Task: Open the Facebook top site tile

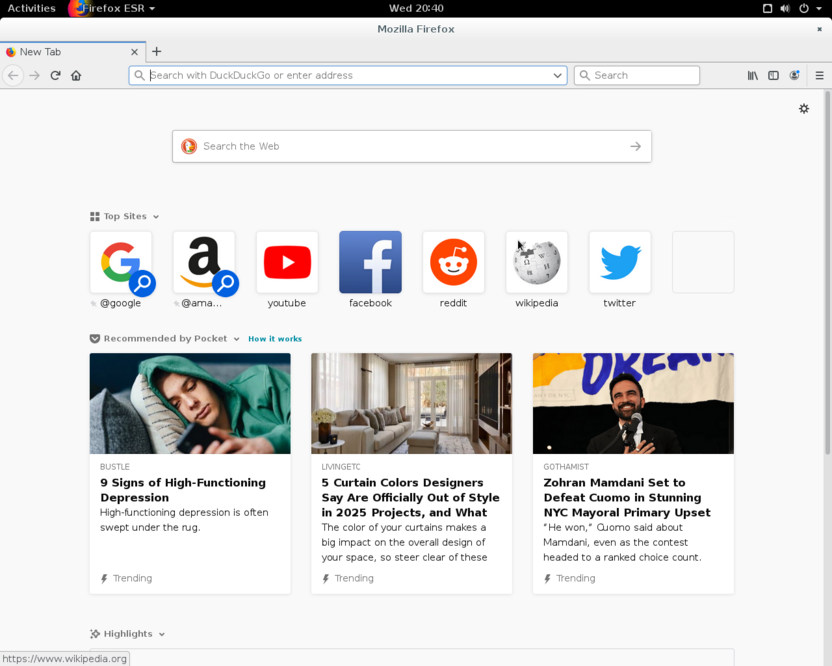Action: coord(370,262)
